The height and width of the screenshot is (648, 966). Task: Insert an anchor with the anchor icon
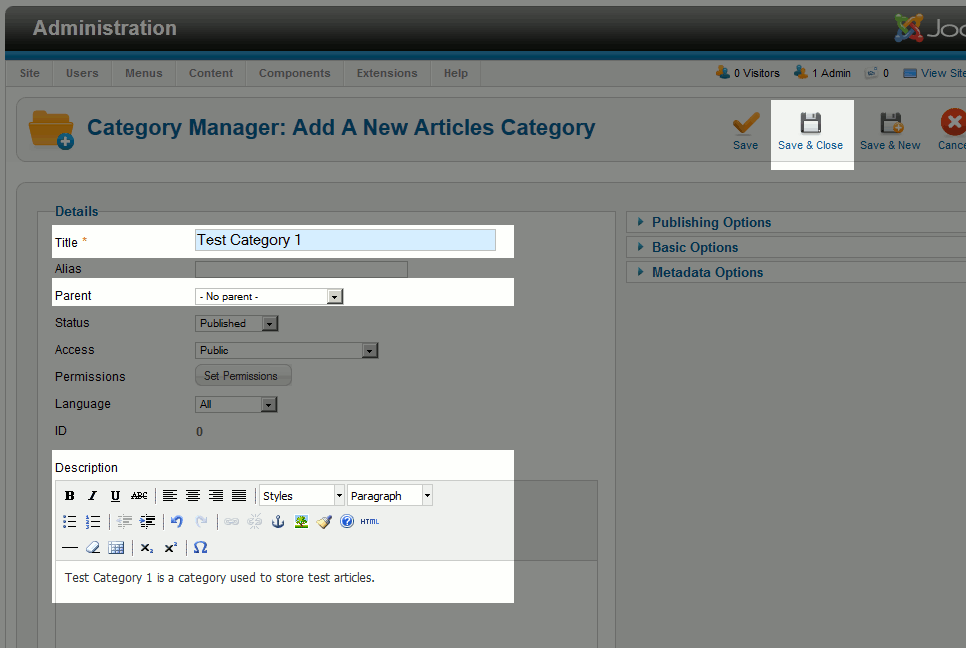click(x=279, y=522)
